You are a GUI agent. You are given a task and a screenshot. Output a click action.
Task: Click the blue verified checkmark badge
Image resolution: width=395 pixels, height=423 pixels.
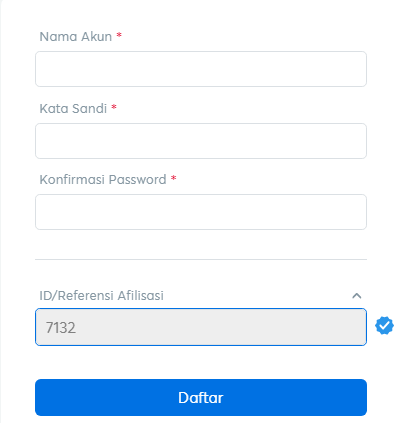384,326
